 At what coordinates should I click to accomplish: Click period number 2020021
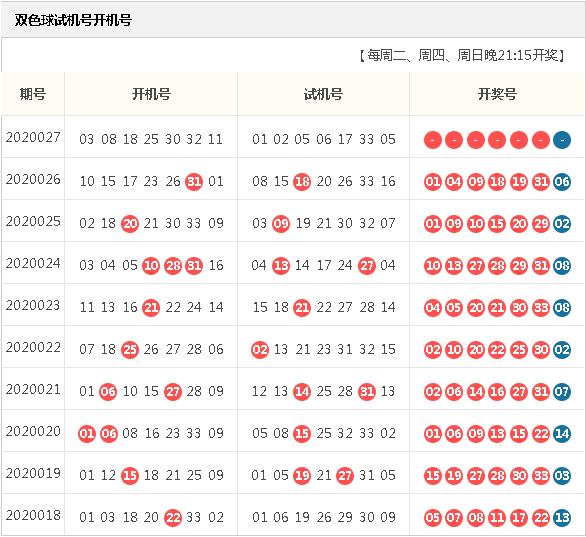[33, 389]
